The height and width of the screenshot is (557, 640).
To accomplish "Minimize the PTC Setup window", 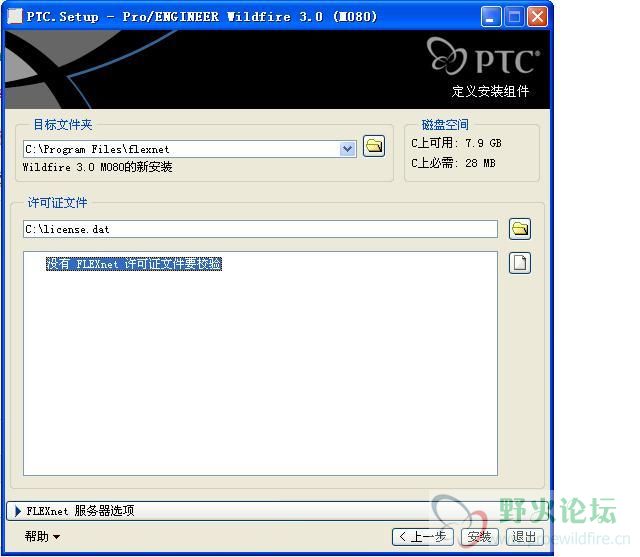I will click(x=491, y=17).
